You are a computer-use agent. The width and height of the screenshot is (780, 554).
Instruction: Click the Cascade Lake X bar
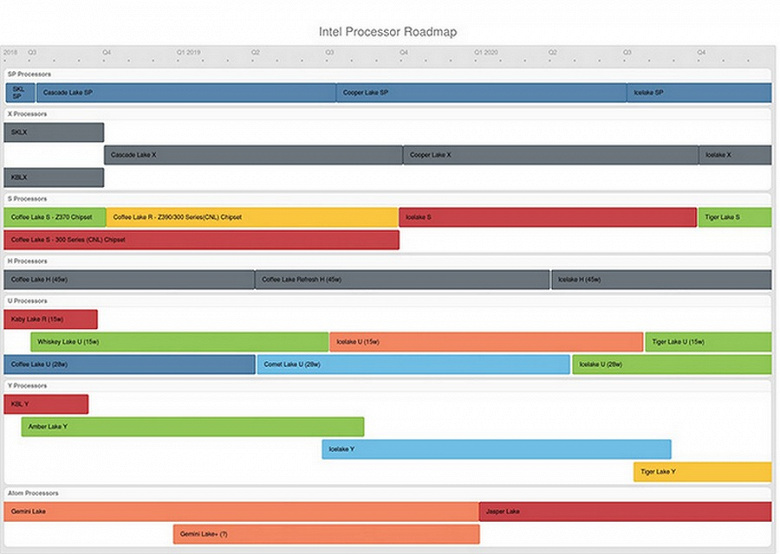coord(253,155)
